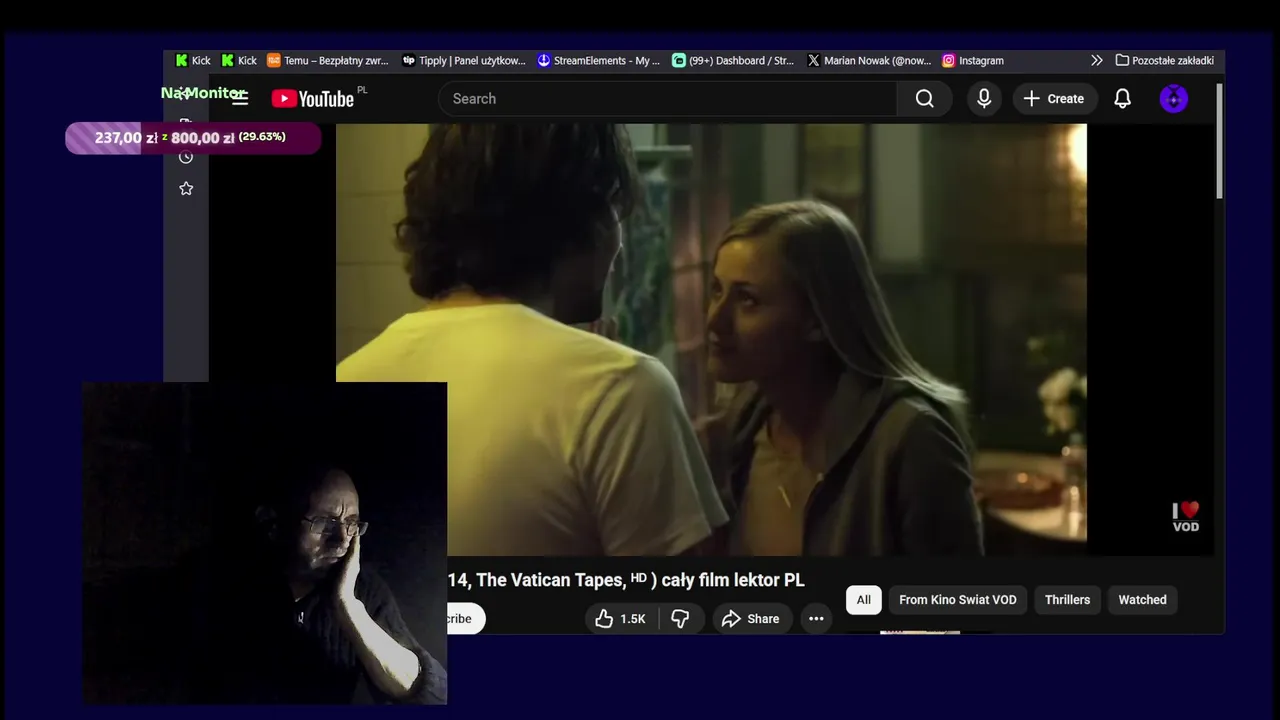This screenshot has height=720, width=1280.
Task: Expand hidden bookmarks with double chevron
Action: click(1097, 60)
